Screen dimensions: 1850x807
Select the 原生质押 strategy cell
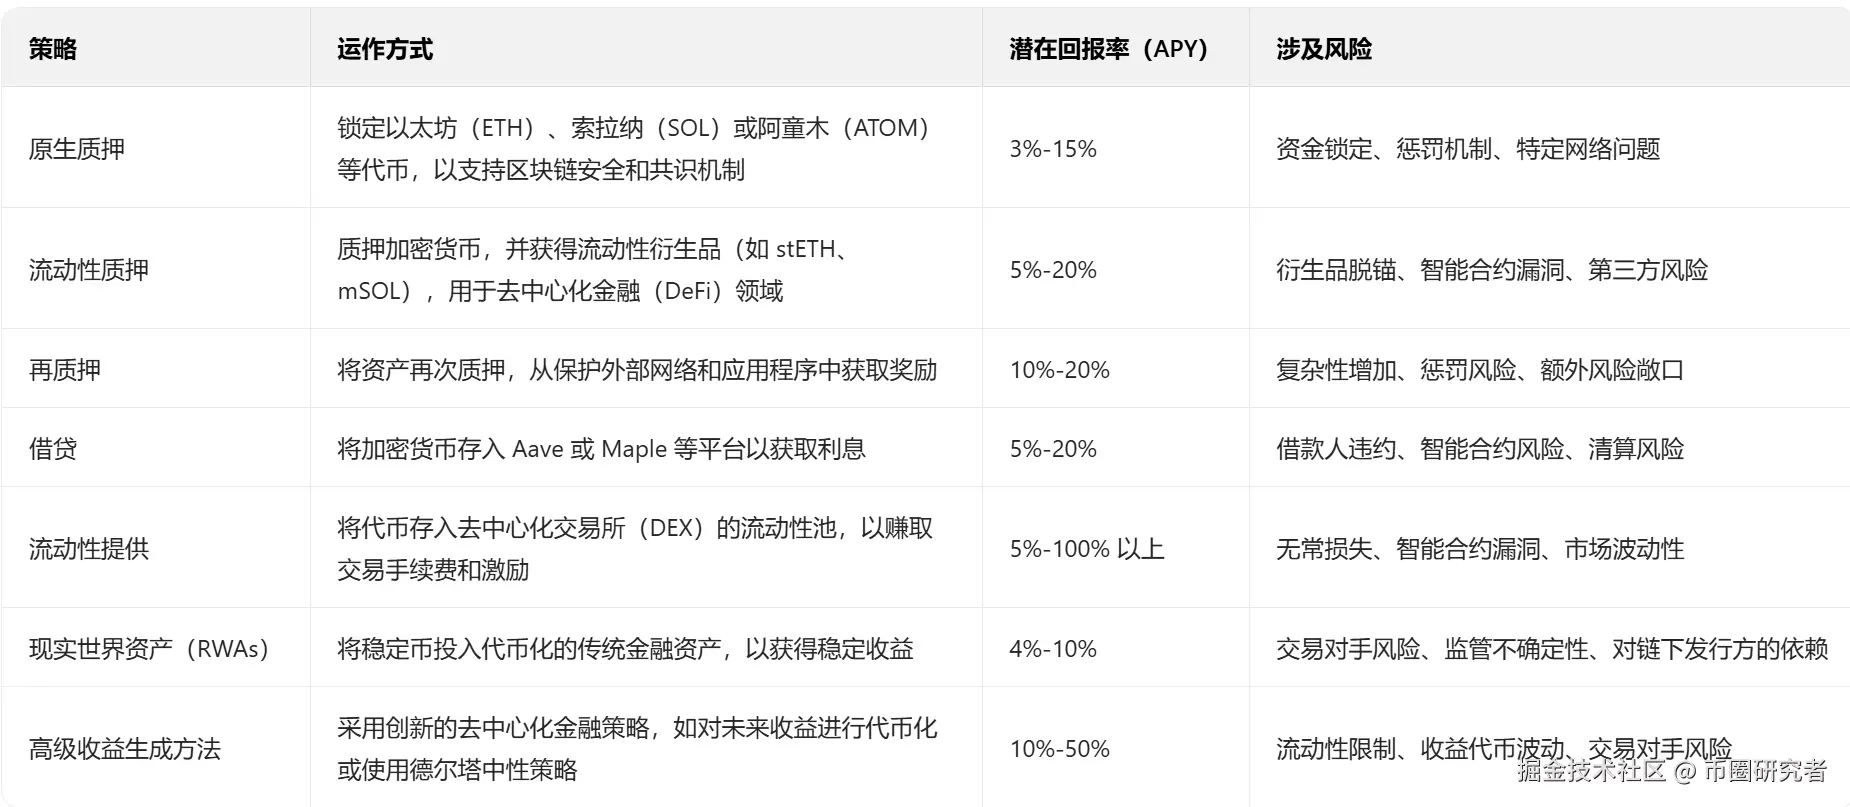point(77,149)
